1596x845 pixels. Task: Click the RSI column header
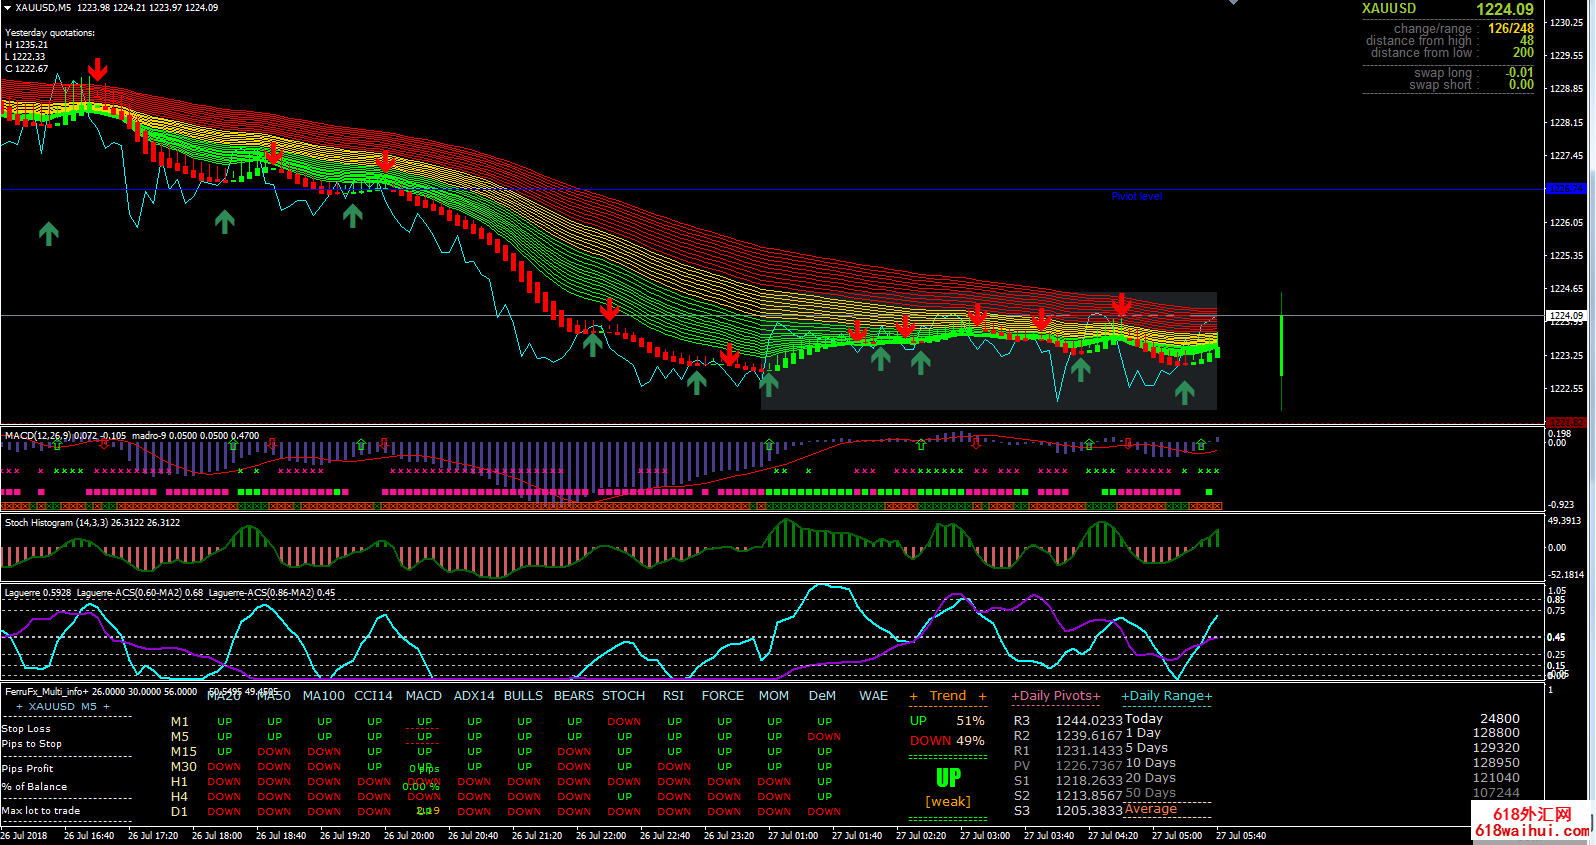coord(674,696)
